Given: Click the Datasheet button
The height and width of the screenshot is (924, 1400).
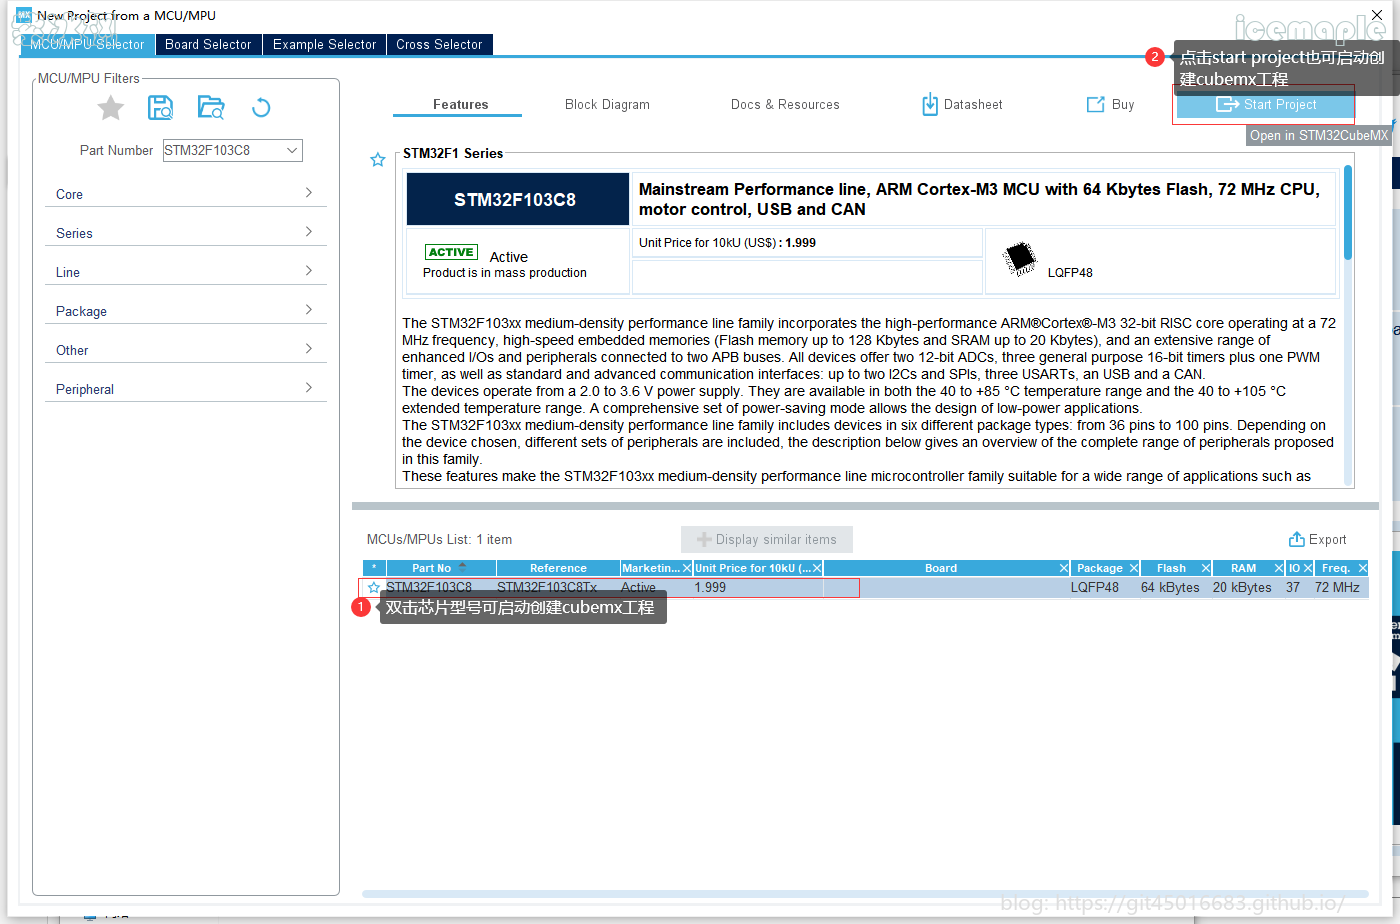Looking at the screenshot, I should [962, 104].
